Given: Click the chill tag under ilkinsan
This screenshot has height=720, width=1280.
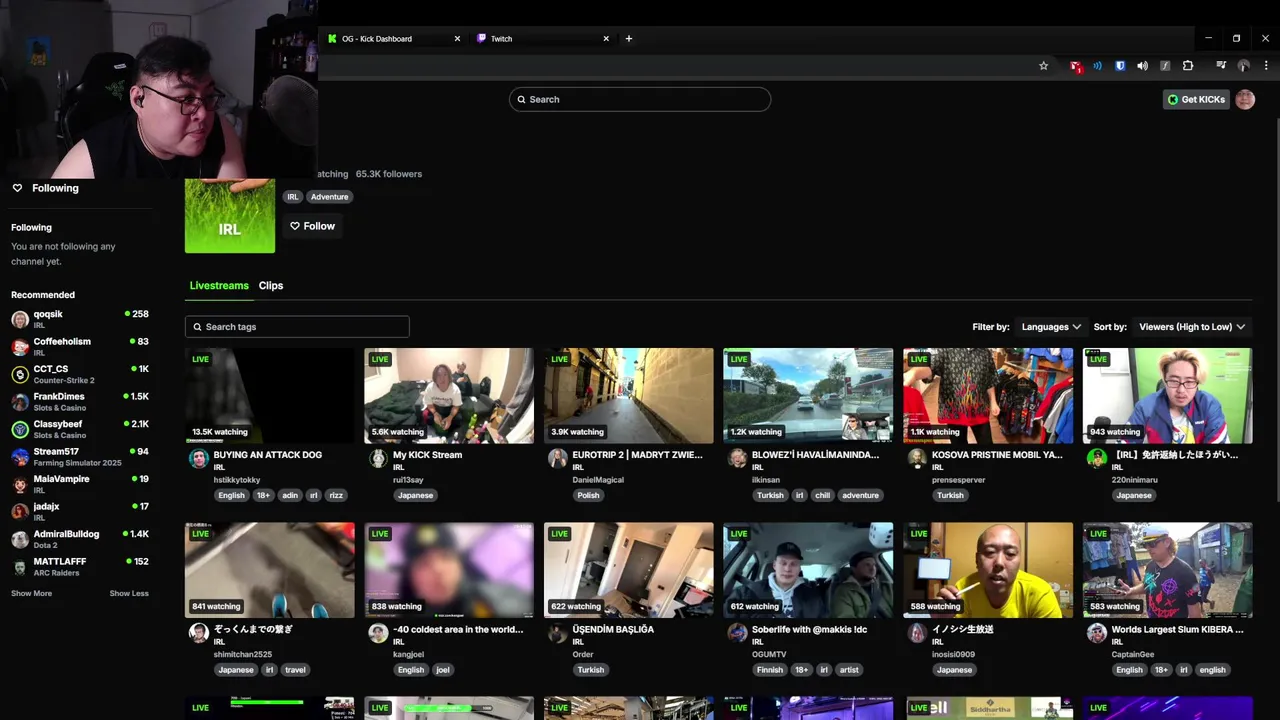Looking at the screenshot, I should coord(822,495).
